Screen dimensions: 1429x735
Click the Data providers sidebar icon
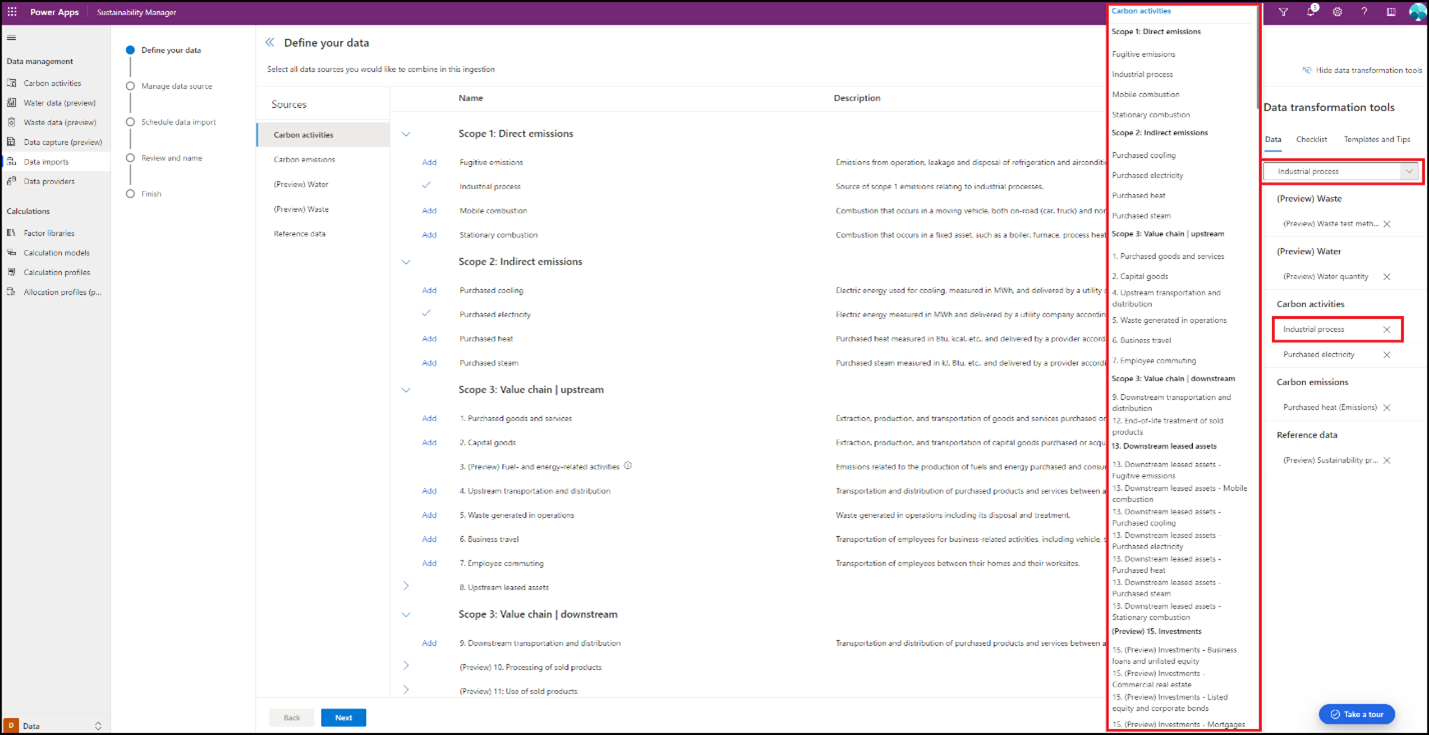pyautogui.click(x=12, y=181)
